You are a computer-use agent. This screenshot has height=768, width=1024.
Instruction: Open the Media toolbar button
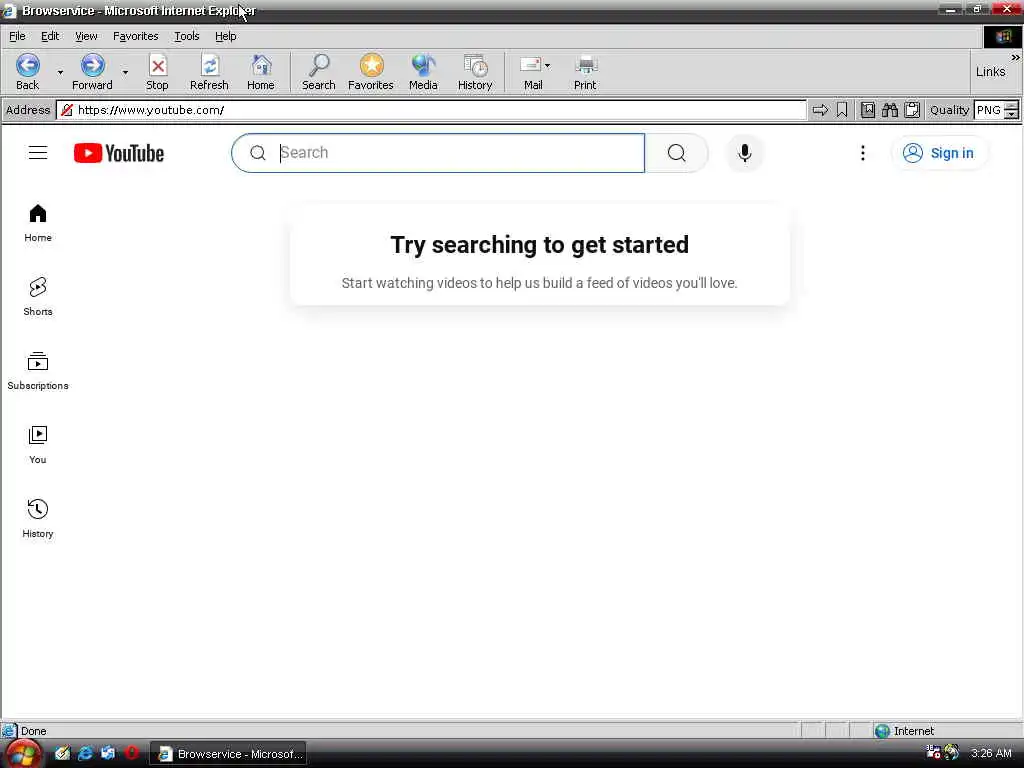pos(423,72)
